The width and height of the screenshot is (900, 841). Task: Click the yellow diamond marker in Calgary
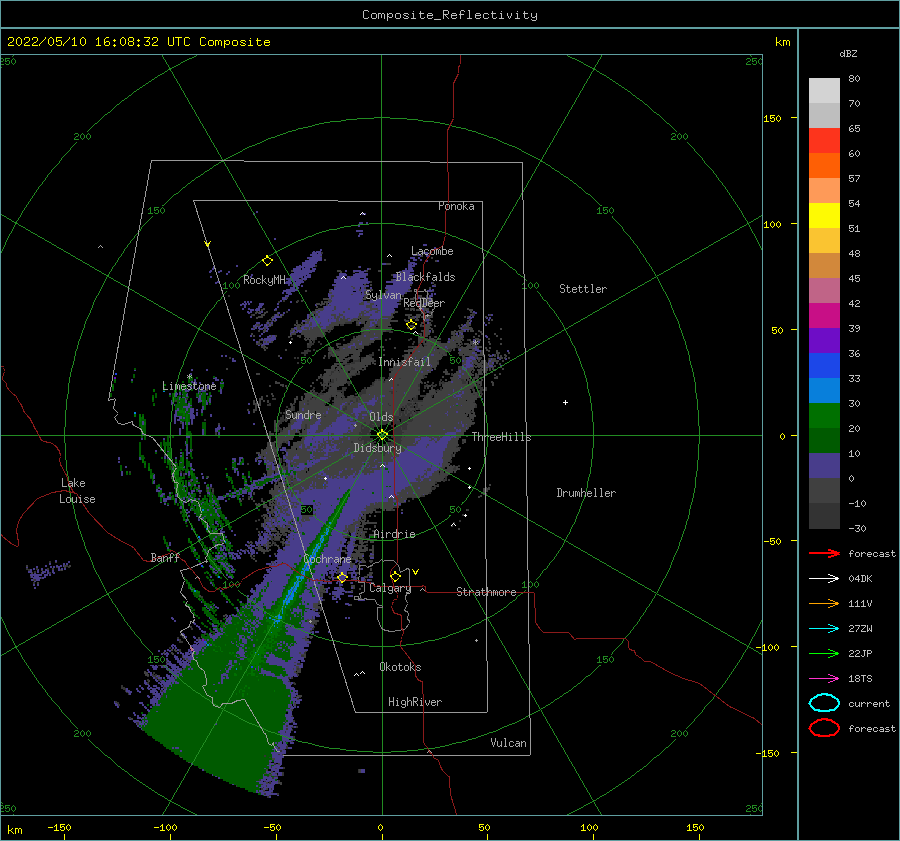click(x=395, y=576)
